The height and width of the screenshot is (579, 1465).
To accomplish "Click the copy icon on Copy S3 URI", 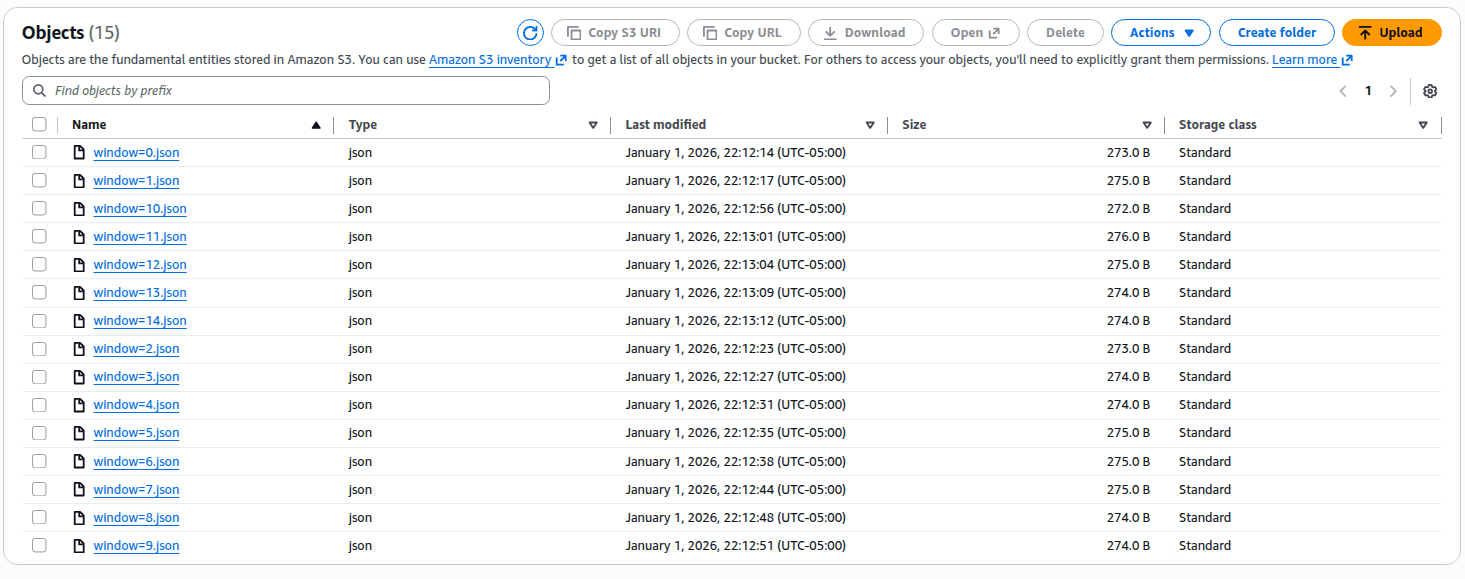I will pyautogui.click(x=570, y=32).
